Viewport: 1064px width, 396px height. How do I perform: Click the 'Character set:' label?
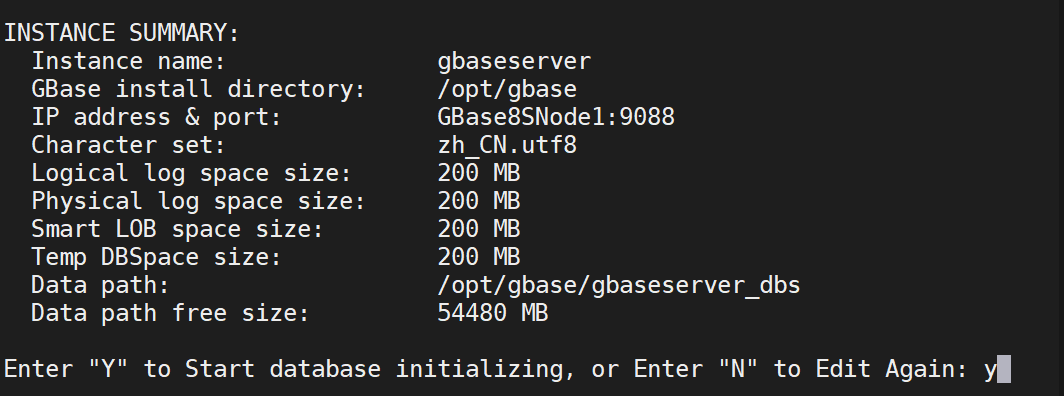pos(128,145)
